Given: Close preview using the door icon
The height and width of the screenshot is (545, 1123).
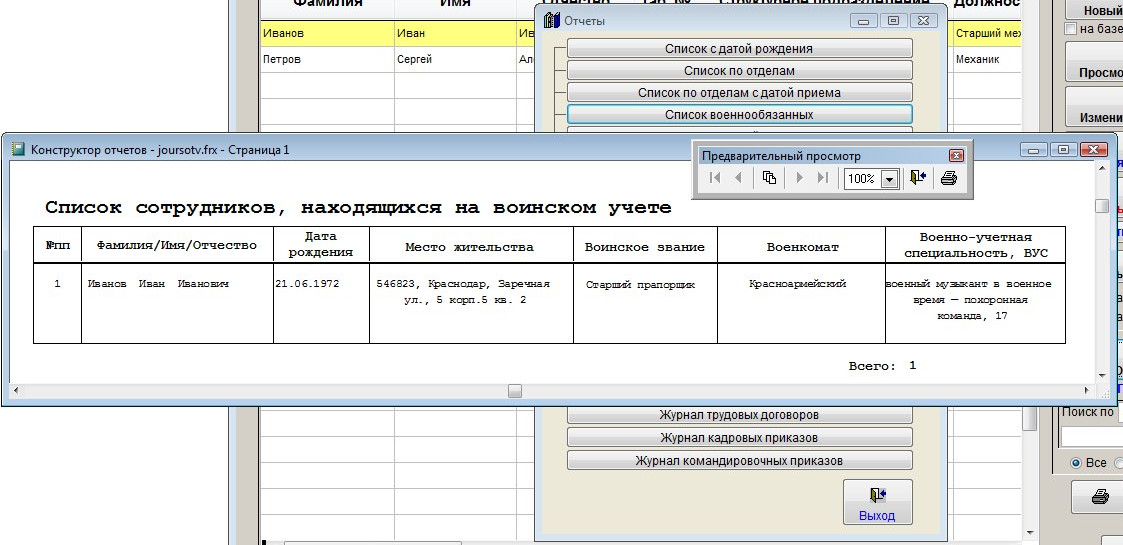Looking at the screenshot, I should click(919, 178).
